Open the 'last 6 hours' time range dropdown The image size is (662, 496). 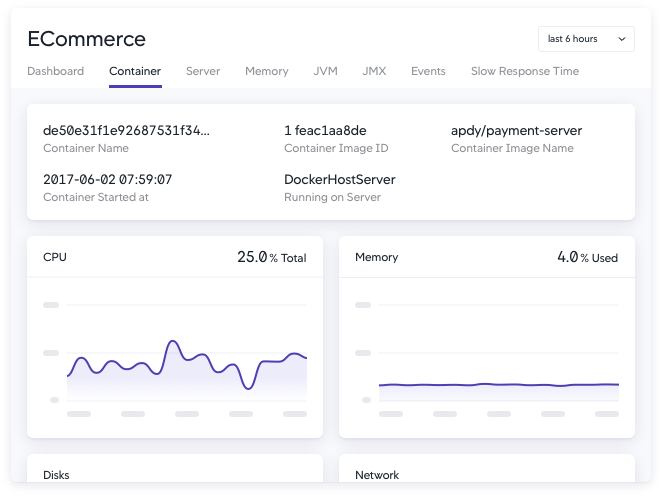tap(585, 39)
